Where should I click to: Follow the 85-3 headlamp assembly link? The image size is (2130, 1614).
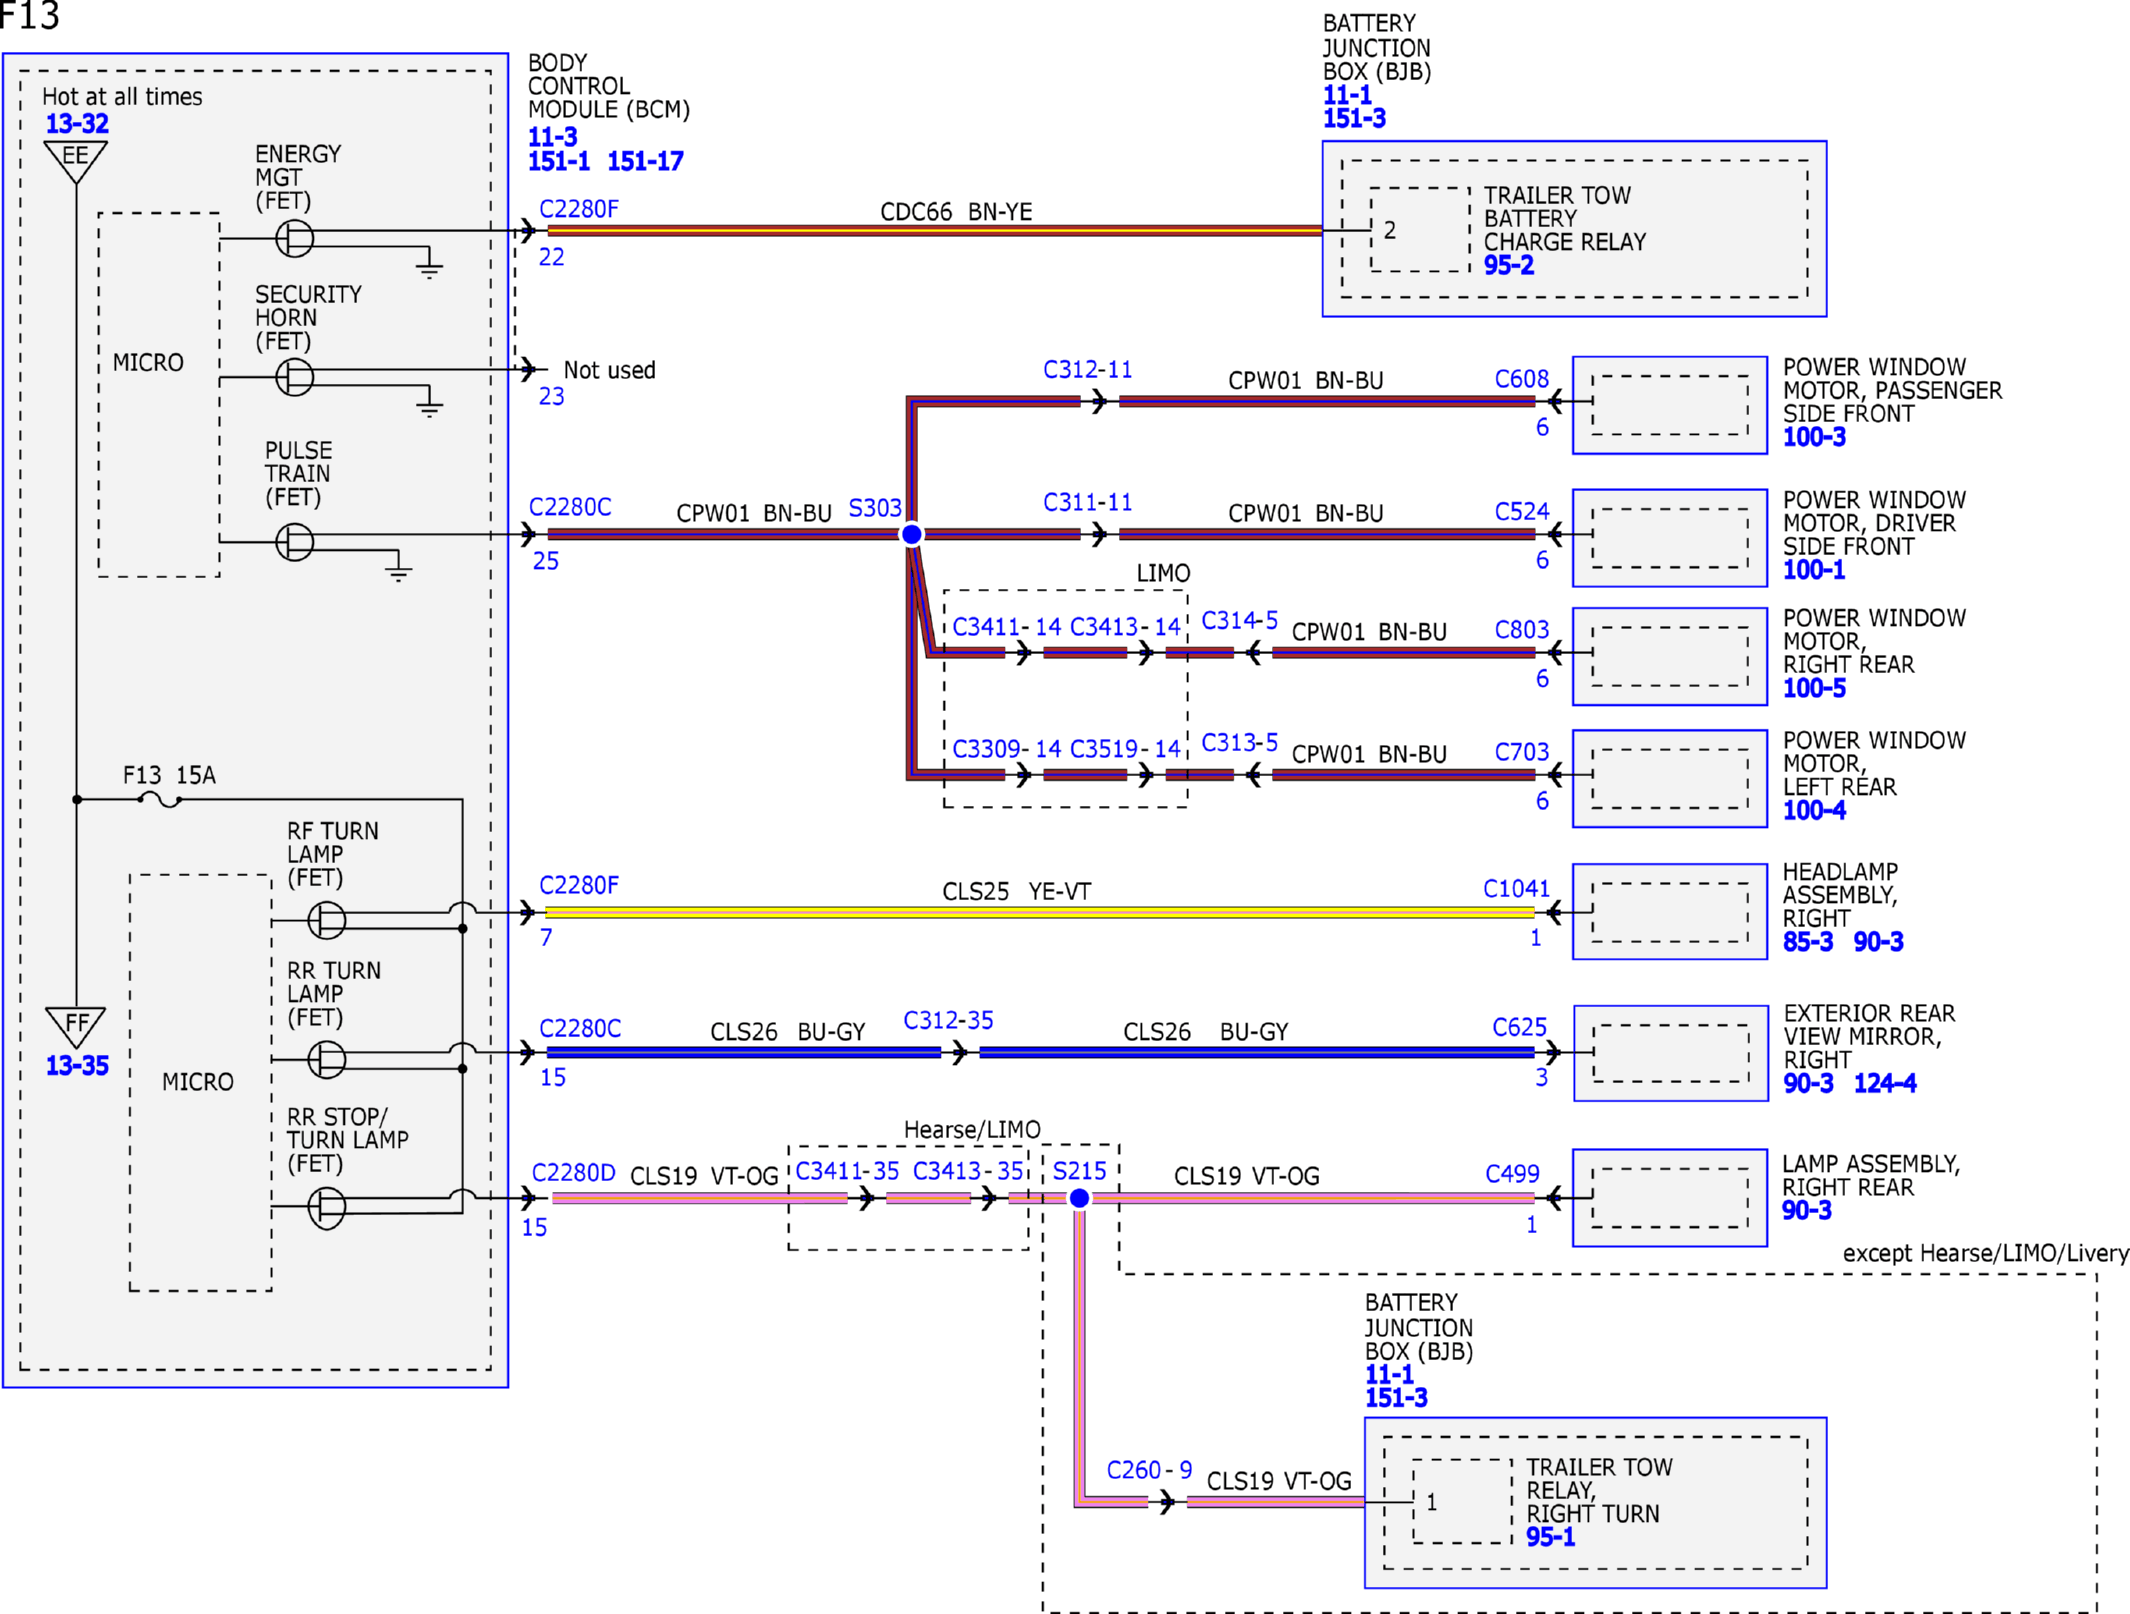click(x=1809, y=942)
